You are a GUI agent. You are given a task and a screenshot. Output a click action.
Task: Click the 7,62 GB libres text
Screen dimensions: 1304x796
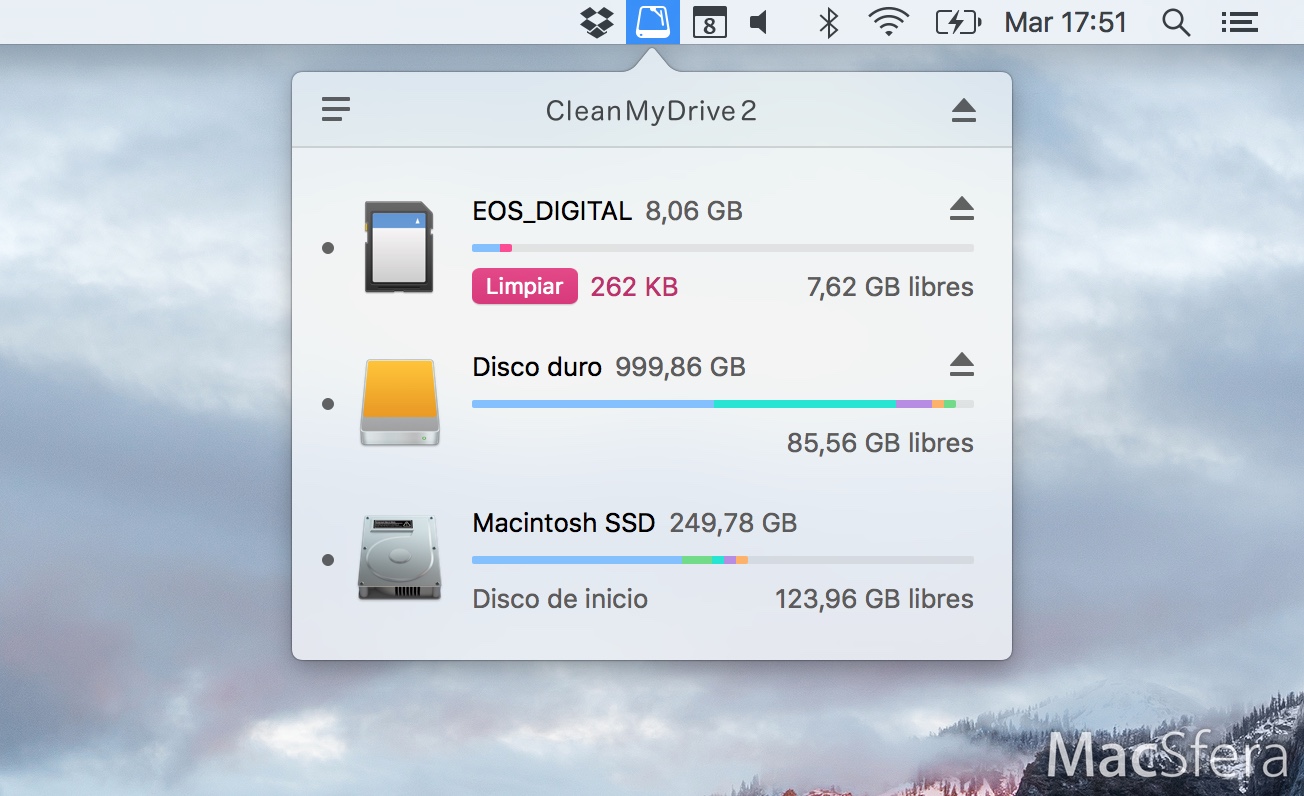[x=890, y=287]
